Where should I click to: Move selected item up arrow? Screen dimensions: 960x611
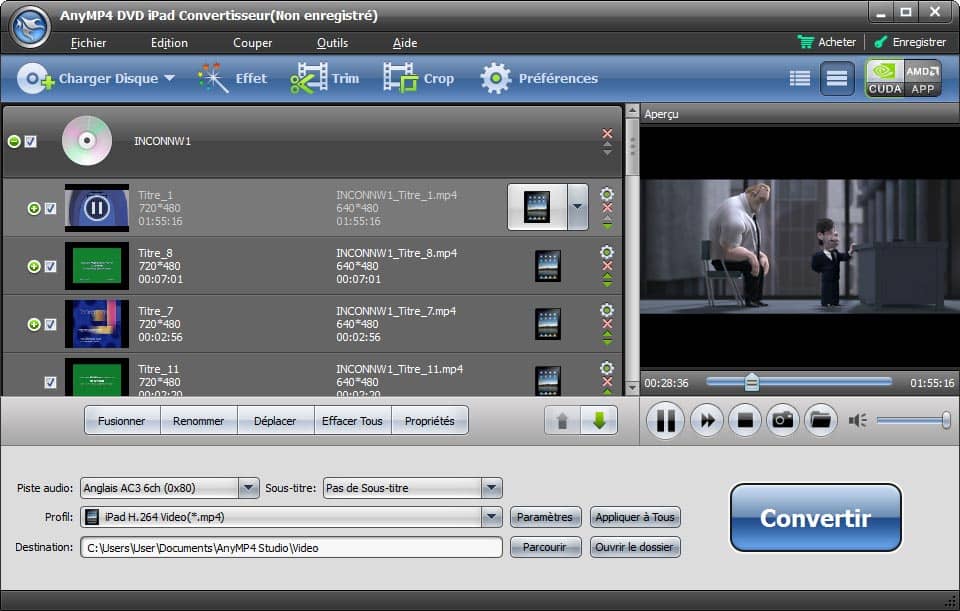click(562, 421)
